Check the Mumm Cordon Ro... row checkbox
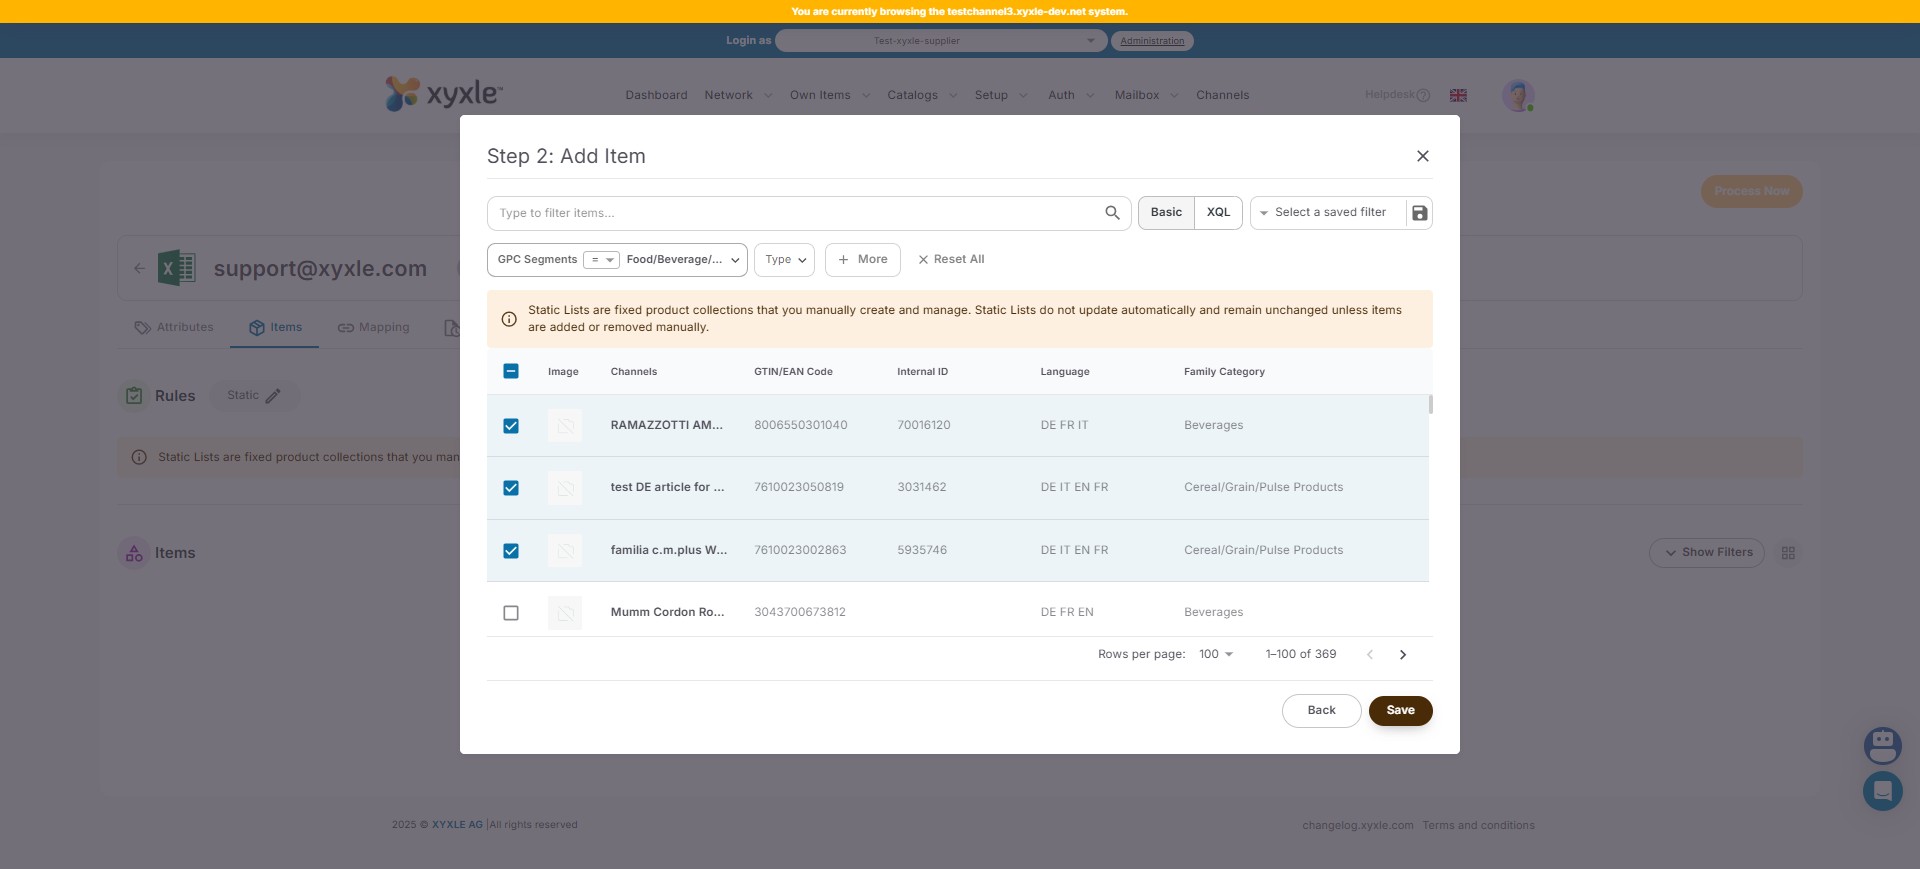 511,613
